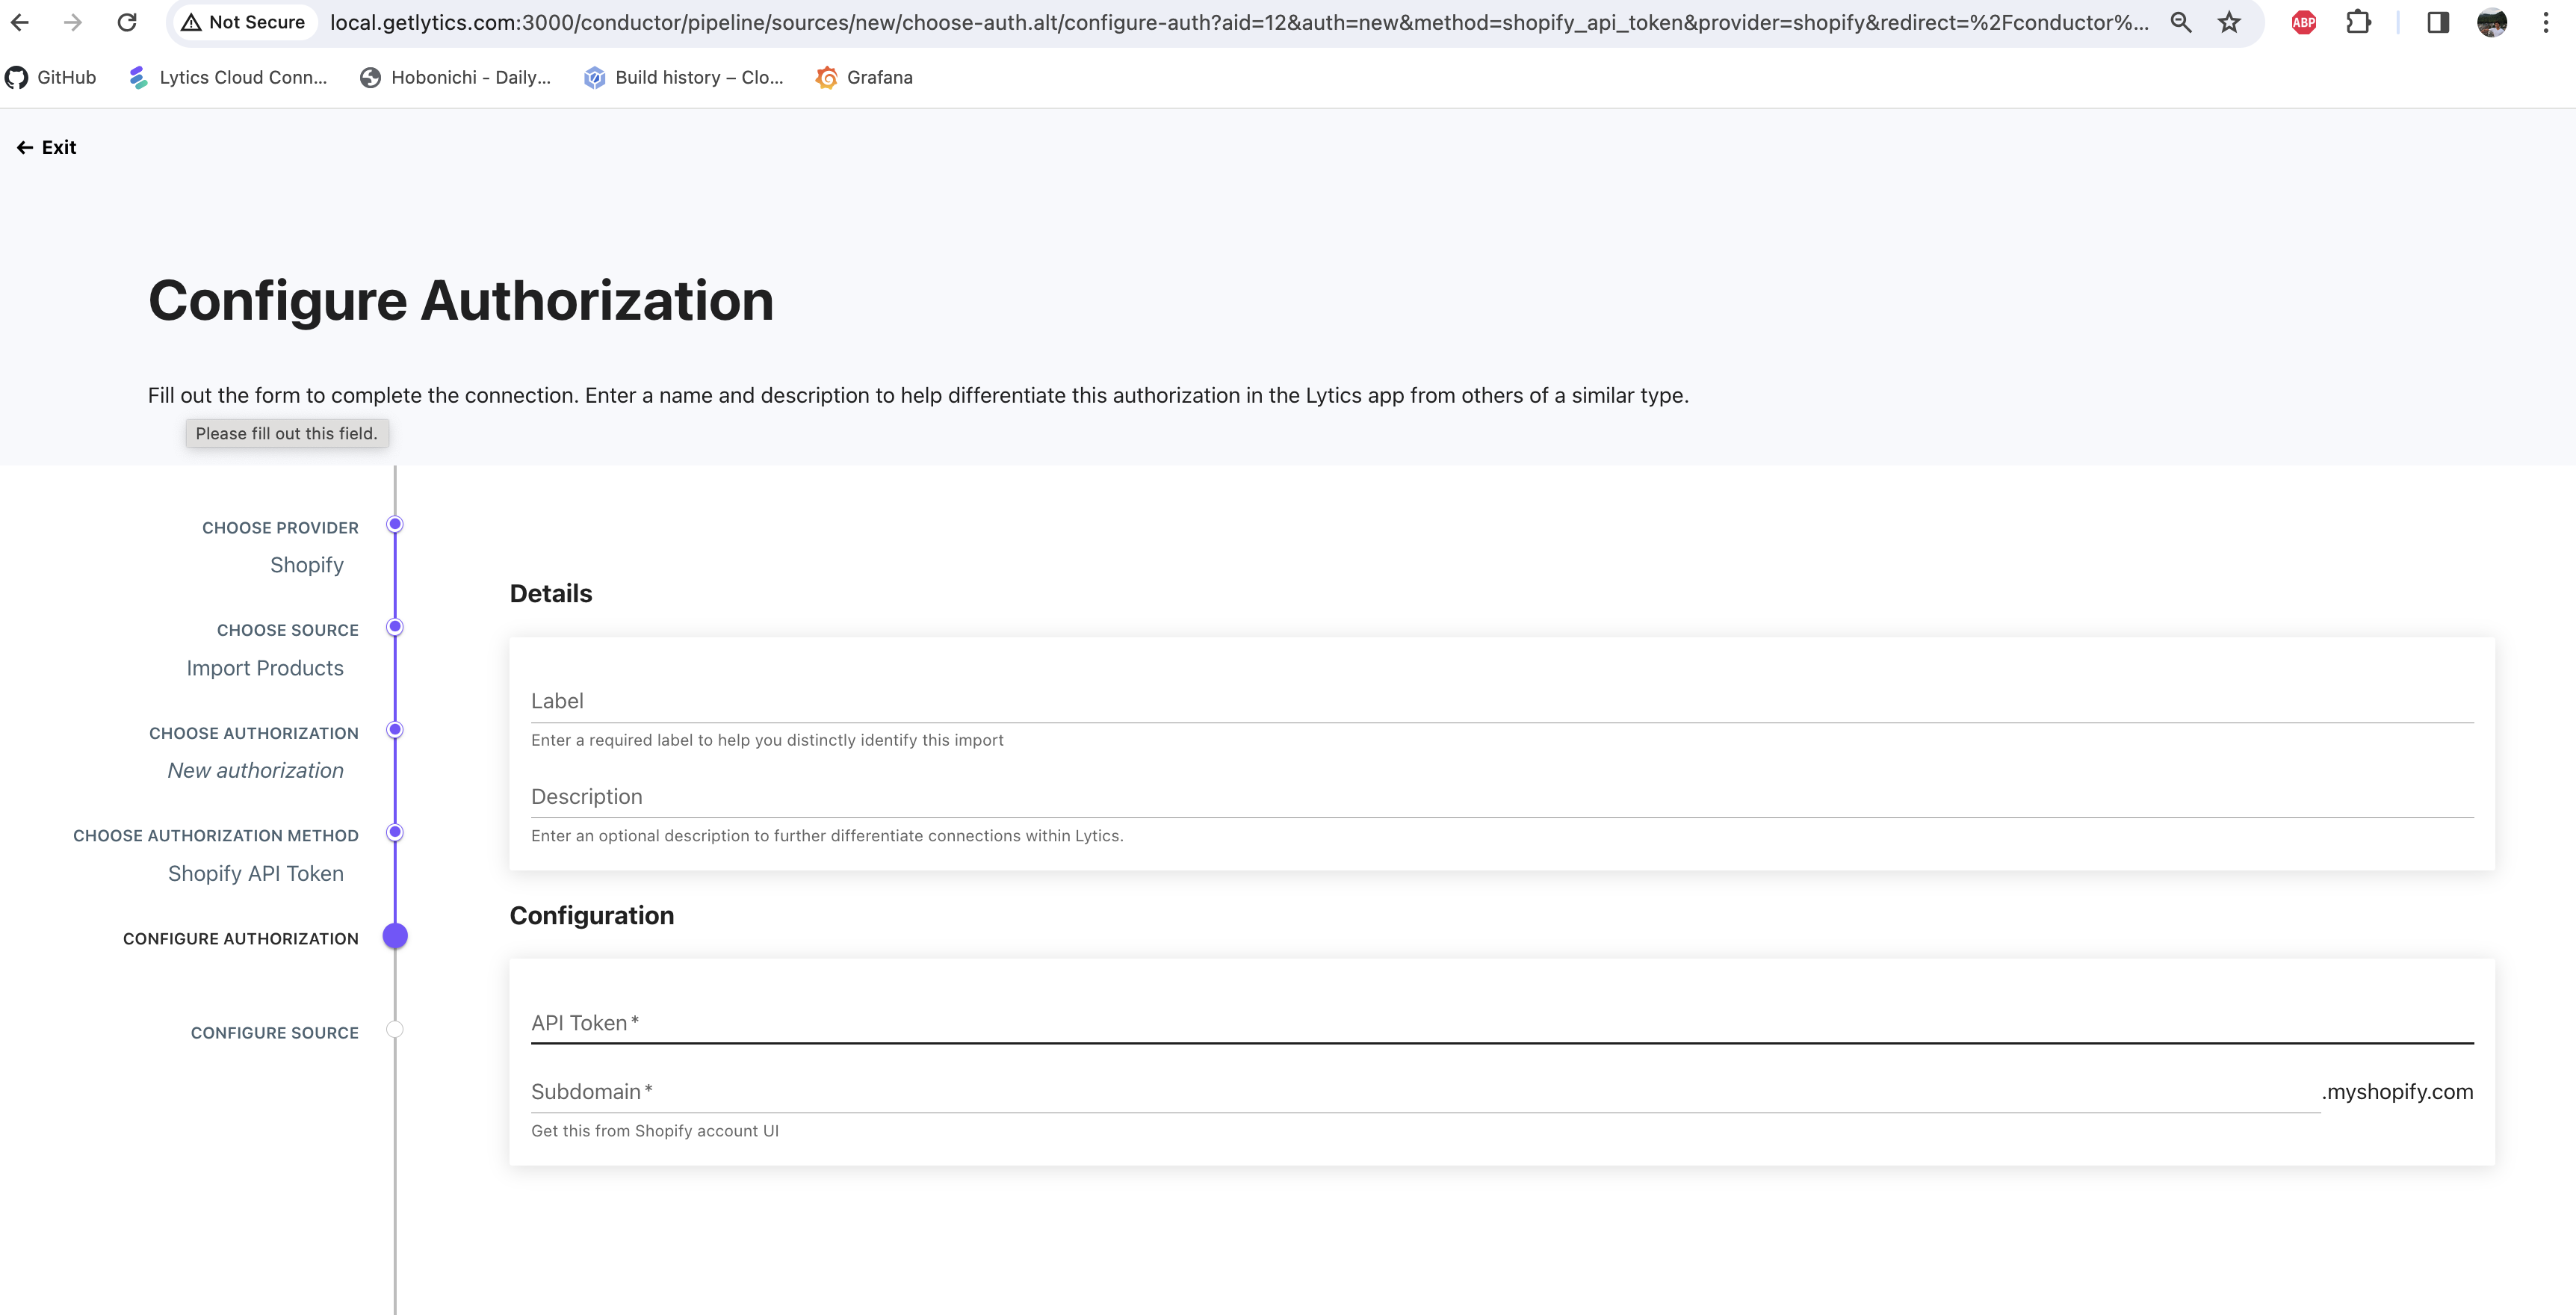
Task: Reload the current page
Action: (127, 22)
